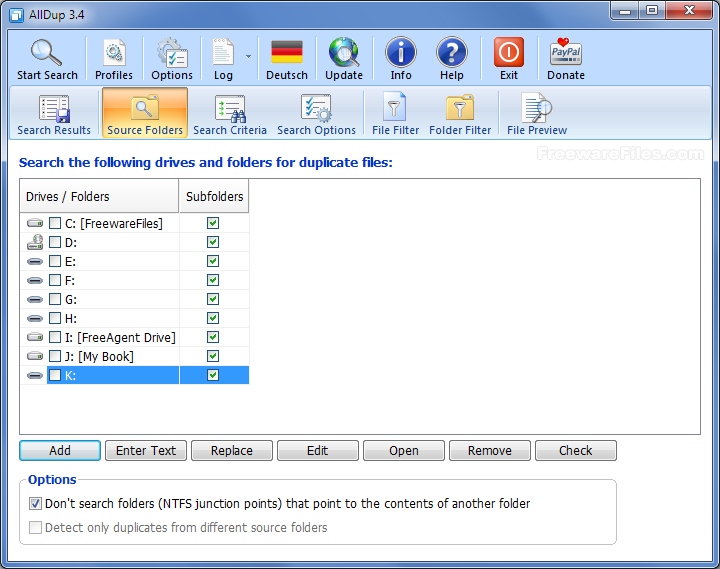Open the Help question mark icon

451,52
